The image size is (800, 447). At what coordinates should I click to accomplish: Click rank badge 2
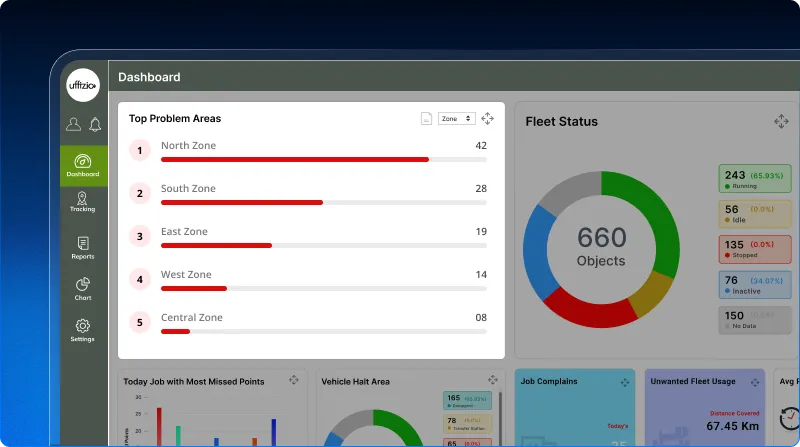(x=140, y=193)
